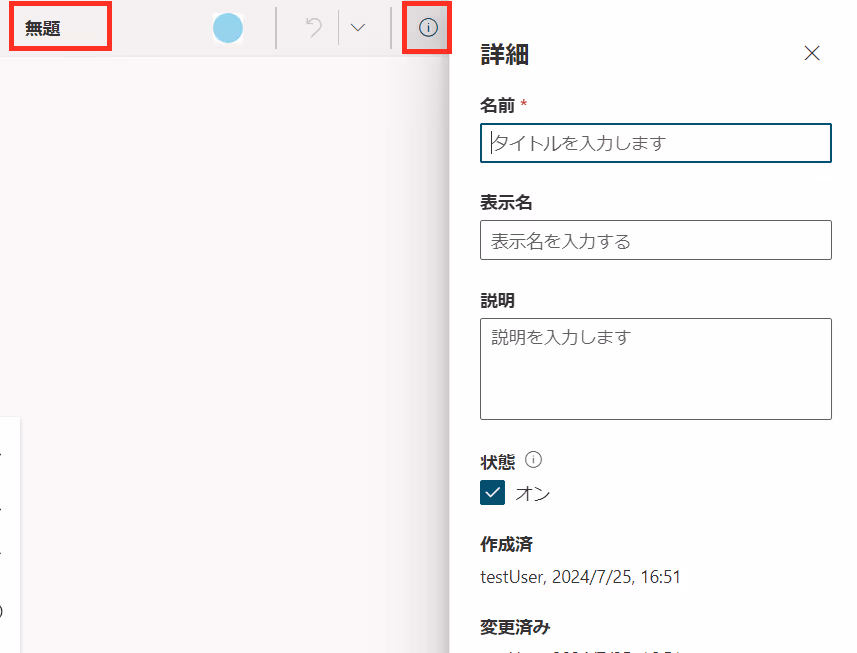This screenshot has height=653, width=857.
Task: Uncheck the オン status checkbox
Action: (x=492, y=492)
